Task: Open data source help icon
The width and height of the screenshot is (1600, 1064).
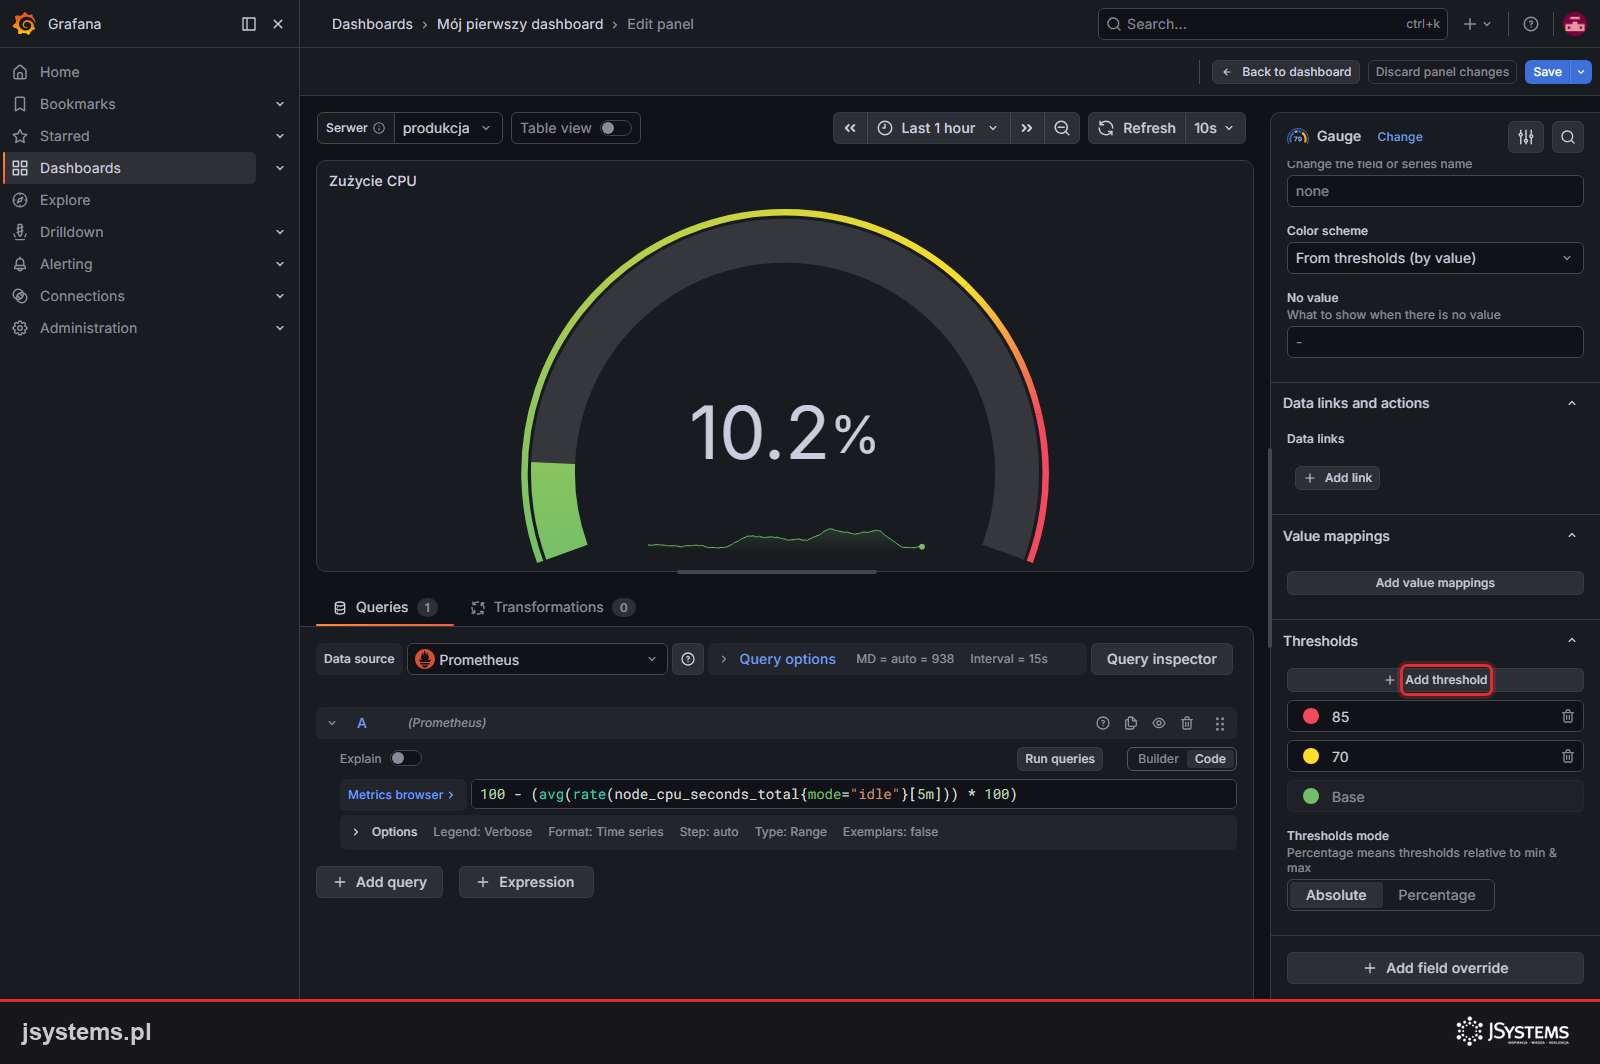Action: (688, 659)
